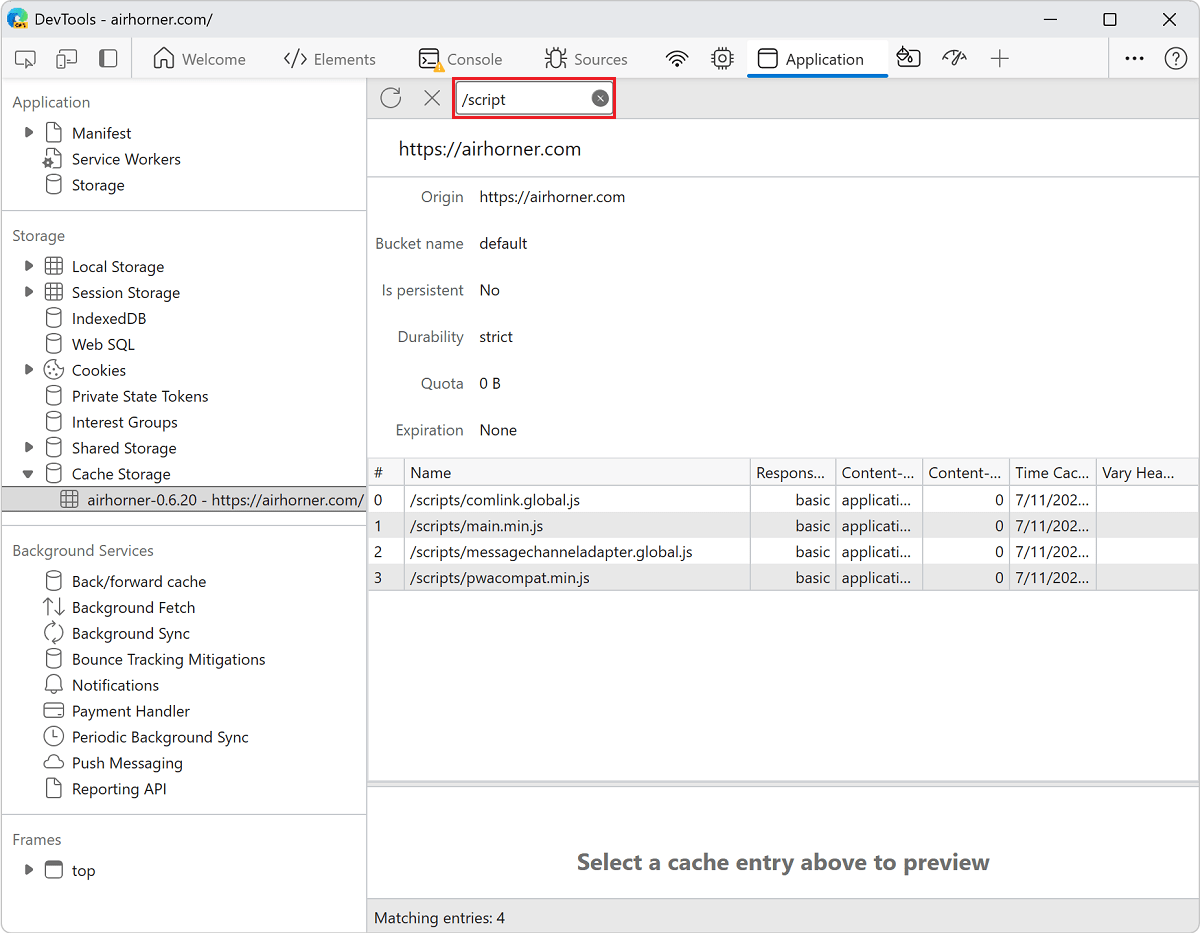1200x933 pixels.
Task: Change the DevTools dock side
Action: point(109,58)
